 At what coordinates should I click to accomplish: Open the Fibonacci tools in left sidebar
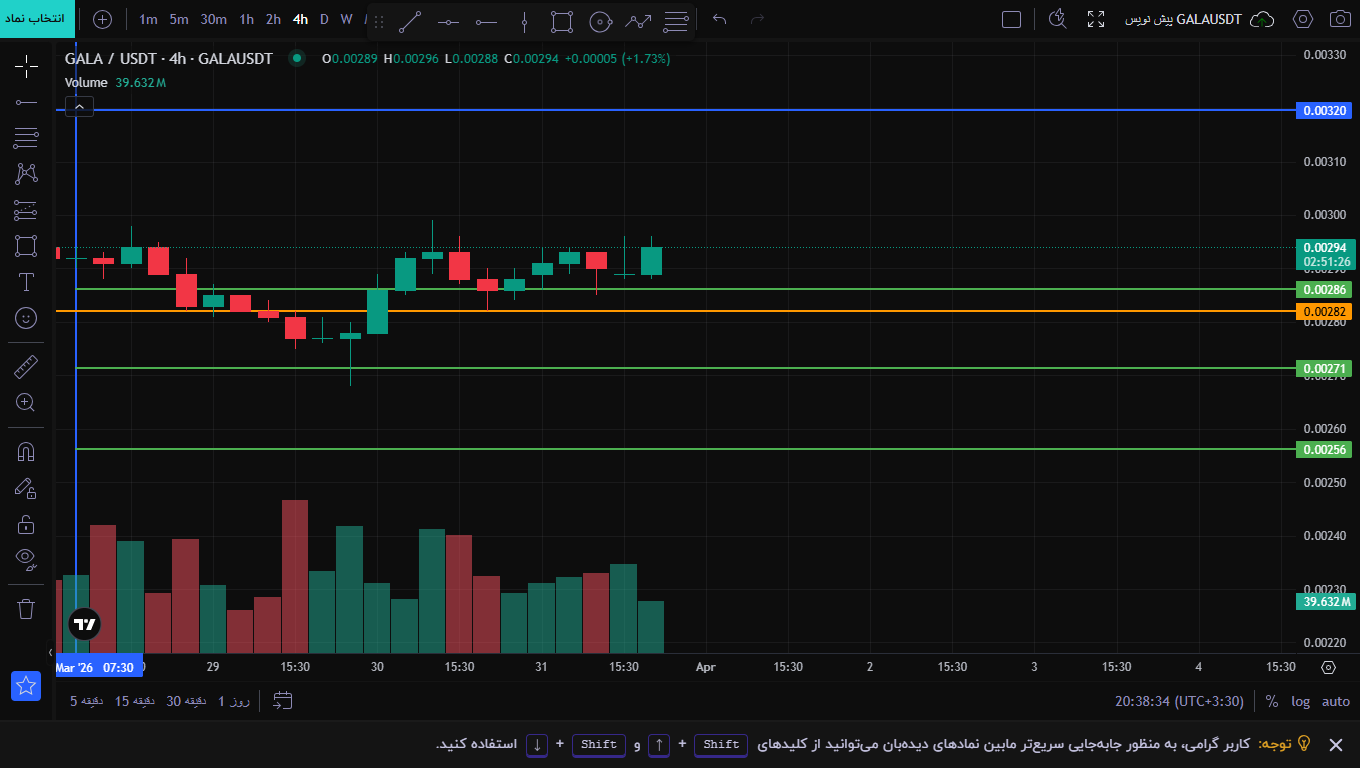[x=26, y=138]
